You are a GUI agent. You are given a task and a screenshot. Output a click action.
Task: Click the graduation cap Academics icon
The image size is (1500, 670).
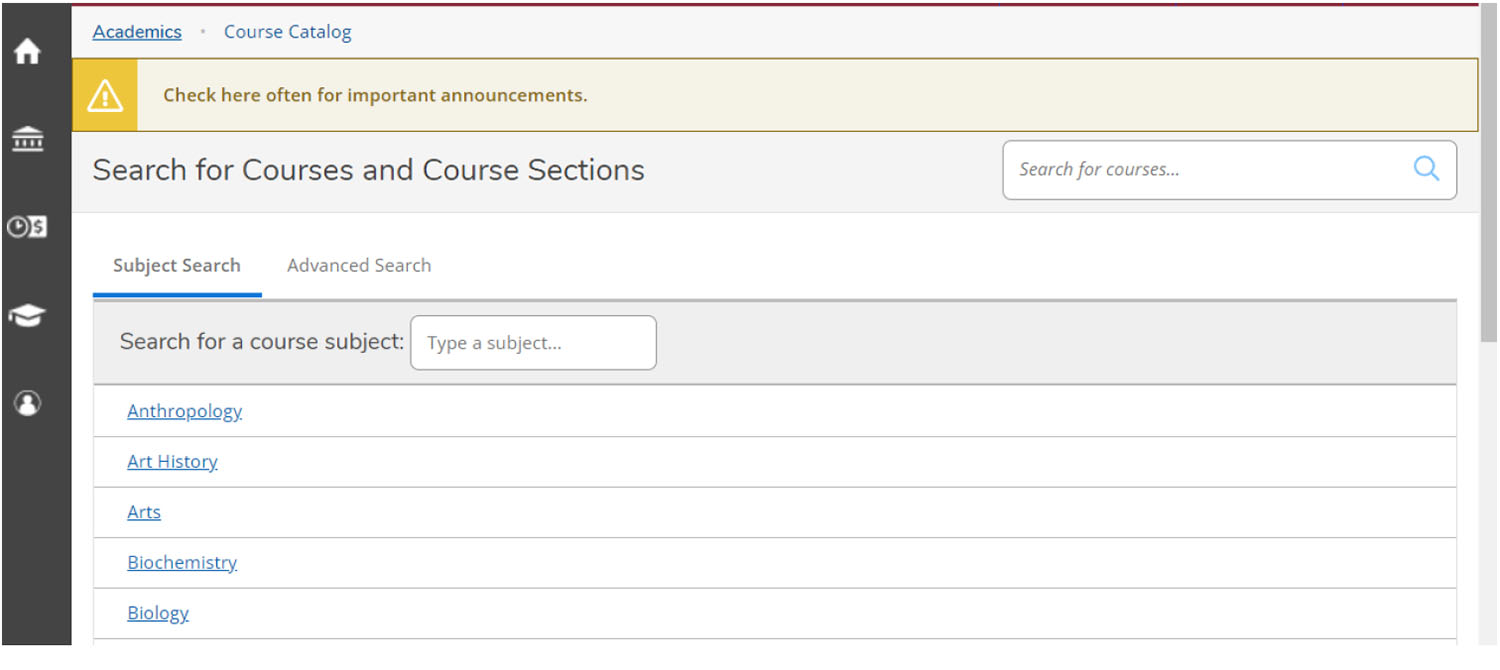(27, 316)
